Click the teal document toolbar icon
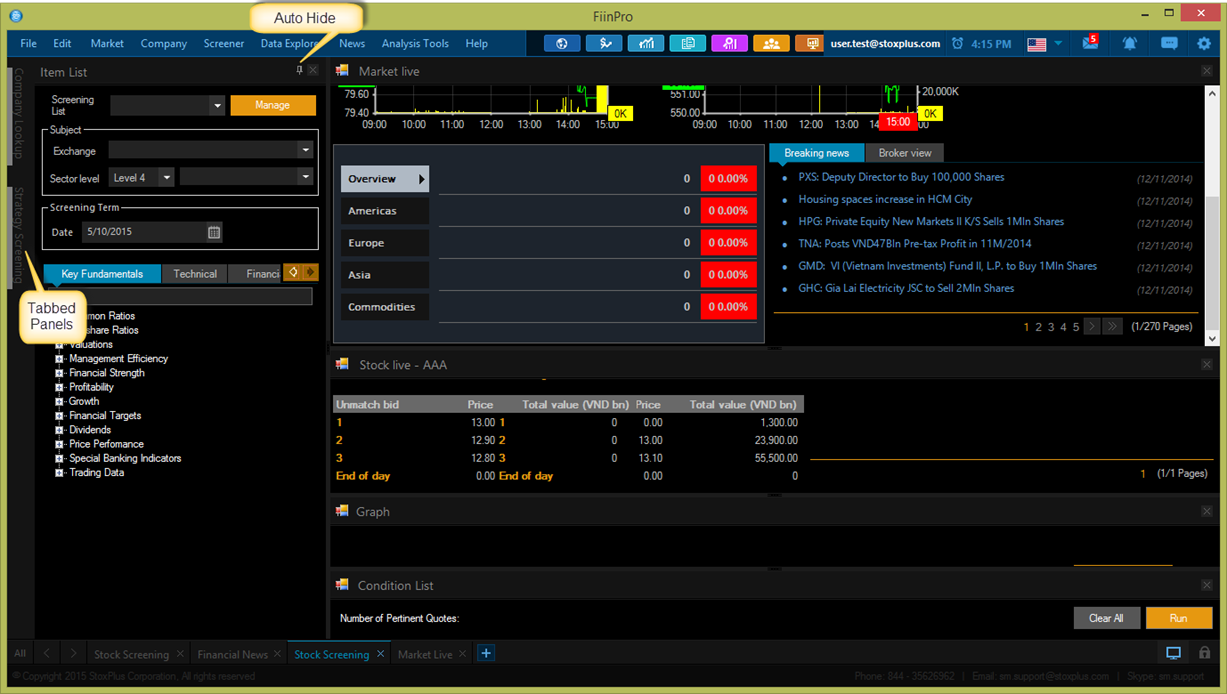Image resolution: width=1227 pixels, height=694 pixels. pos(688,43)
